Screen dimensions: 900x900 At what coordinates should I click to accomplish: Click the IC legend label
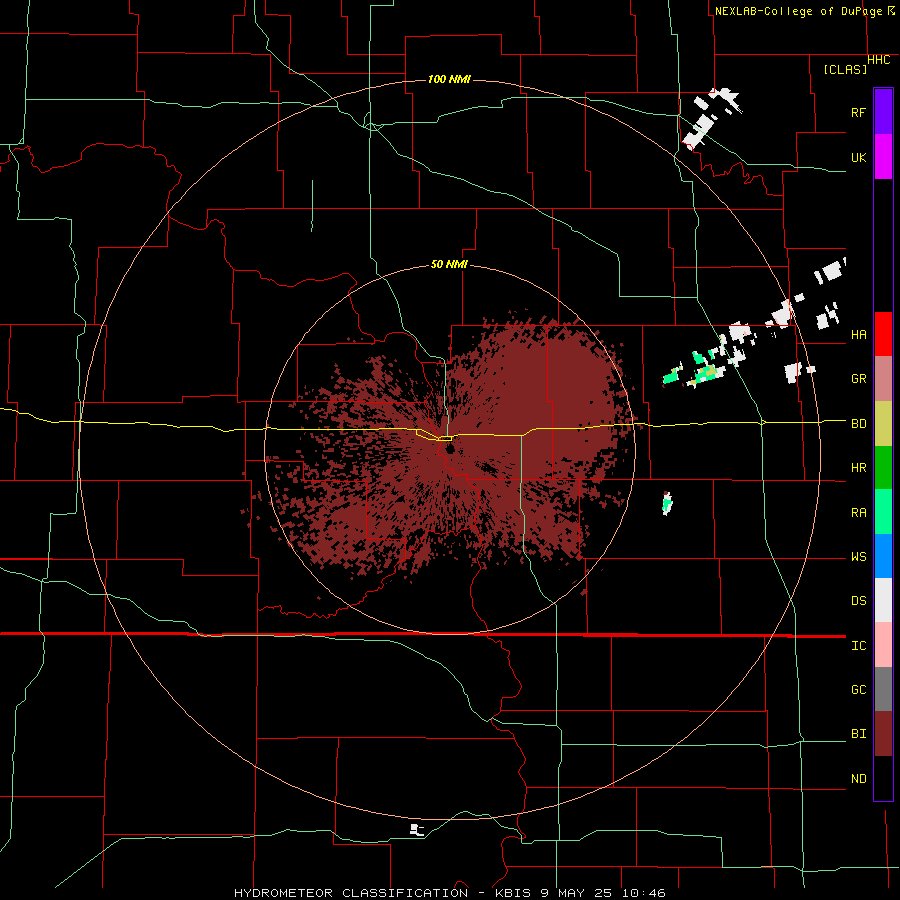[x=858, y=646]
